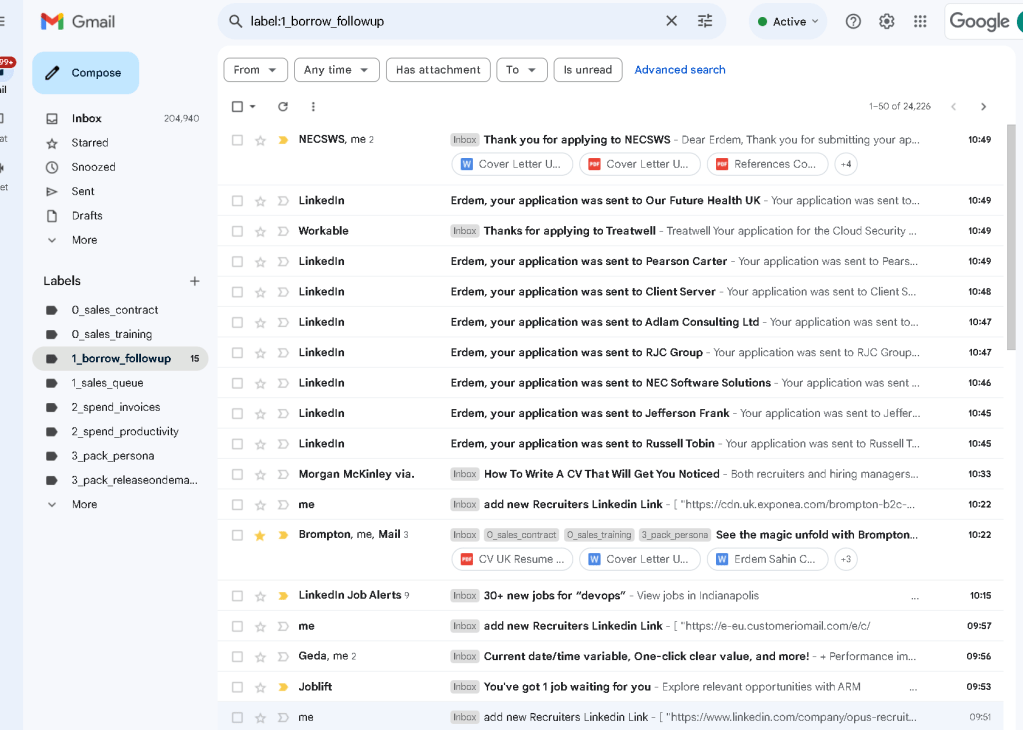This screenshot has height=730, width=1023.
Task: Toggle importance marker on NECSWS email
Action: click(283, 140)
